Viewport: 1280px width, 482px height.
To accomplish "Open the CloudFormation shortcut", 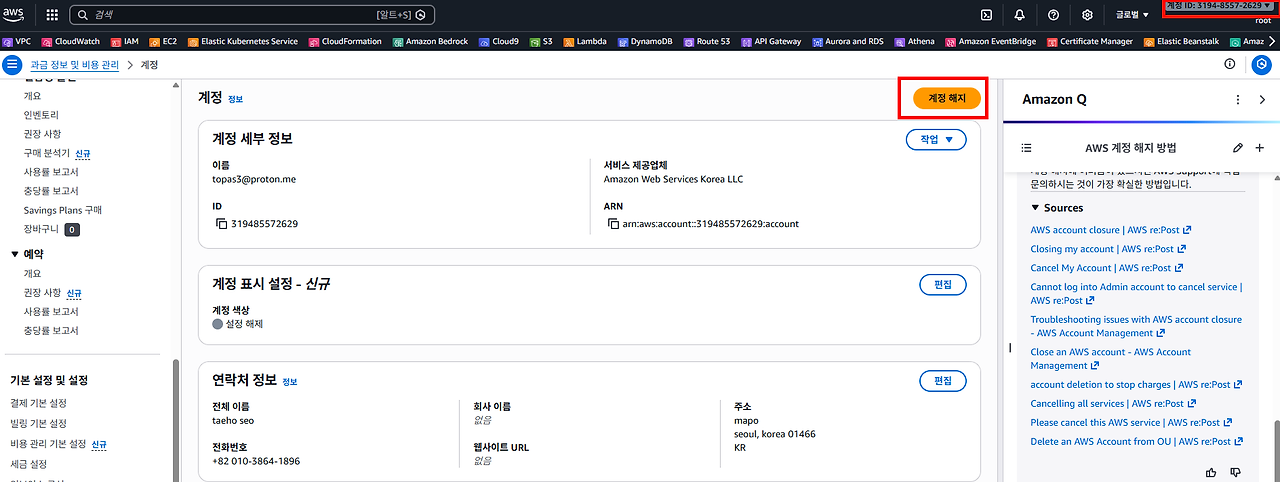I will click(x=346, y=42).
